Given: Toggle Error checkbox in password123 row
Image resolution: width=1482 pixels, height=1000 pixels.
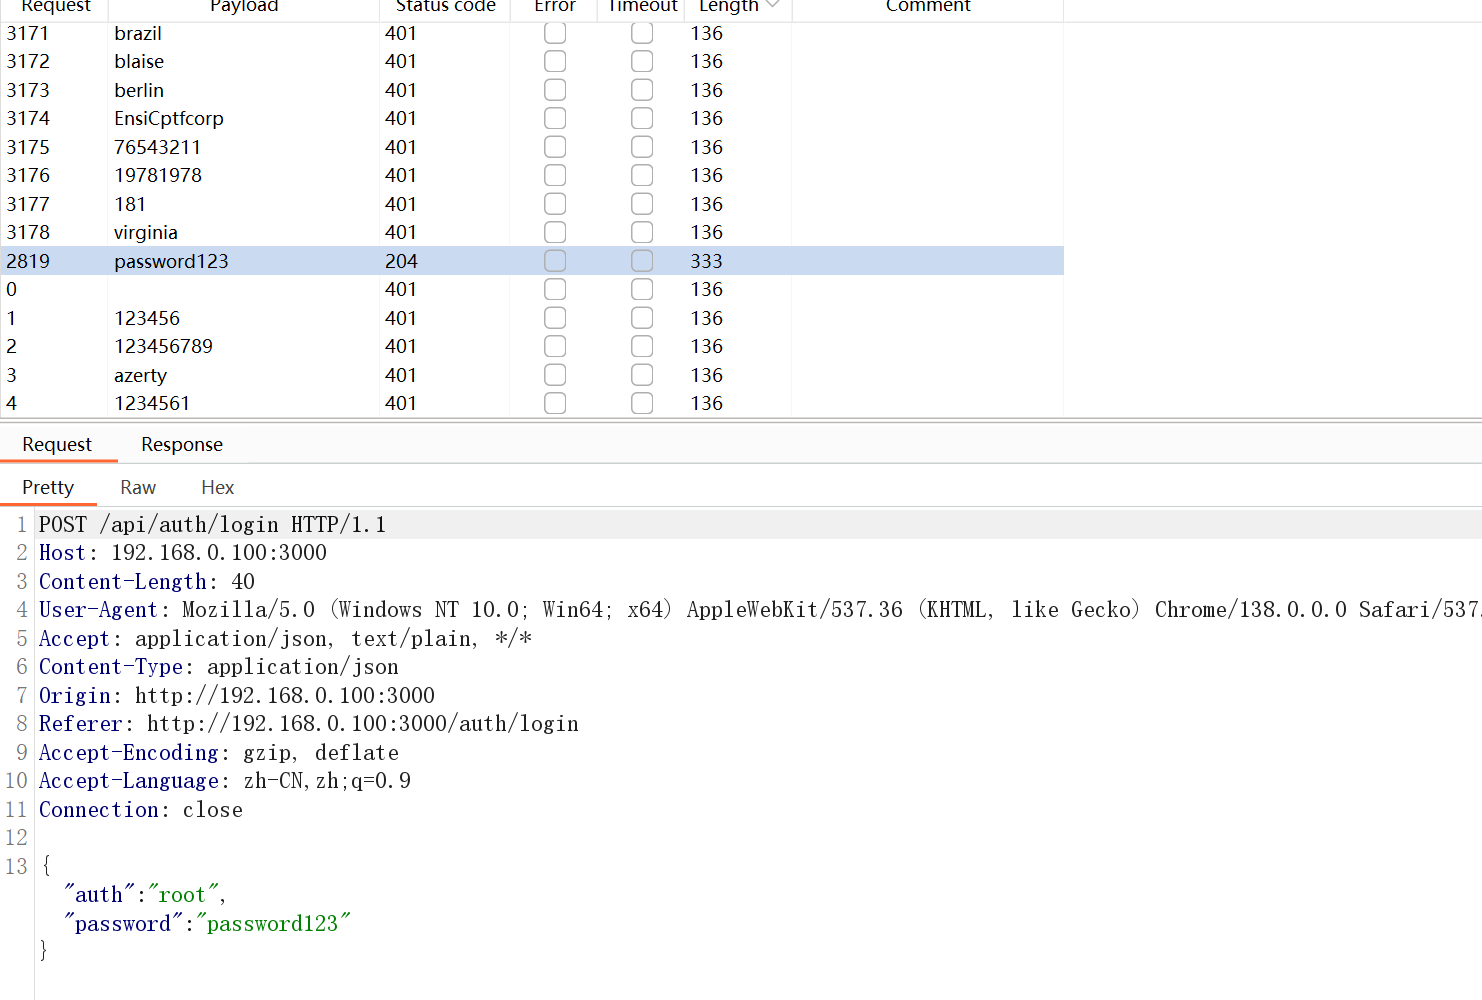Looking at the screenshot, I should coord(555,261).
